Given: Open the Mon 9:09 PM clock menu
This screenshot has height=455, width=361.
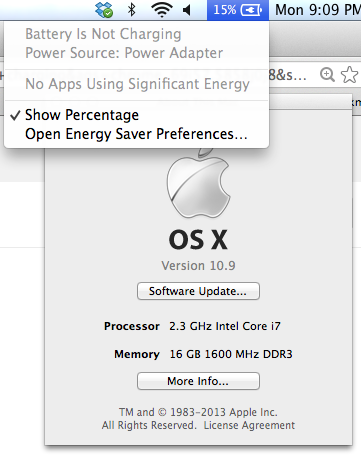Looking at the screenshot, I should [x=317, y=10].
